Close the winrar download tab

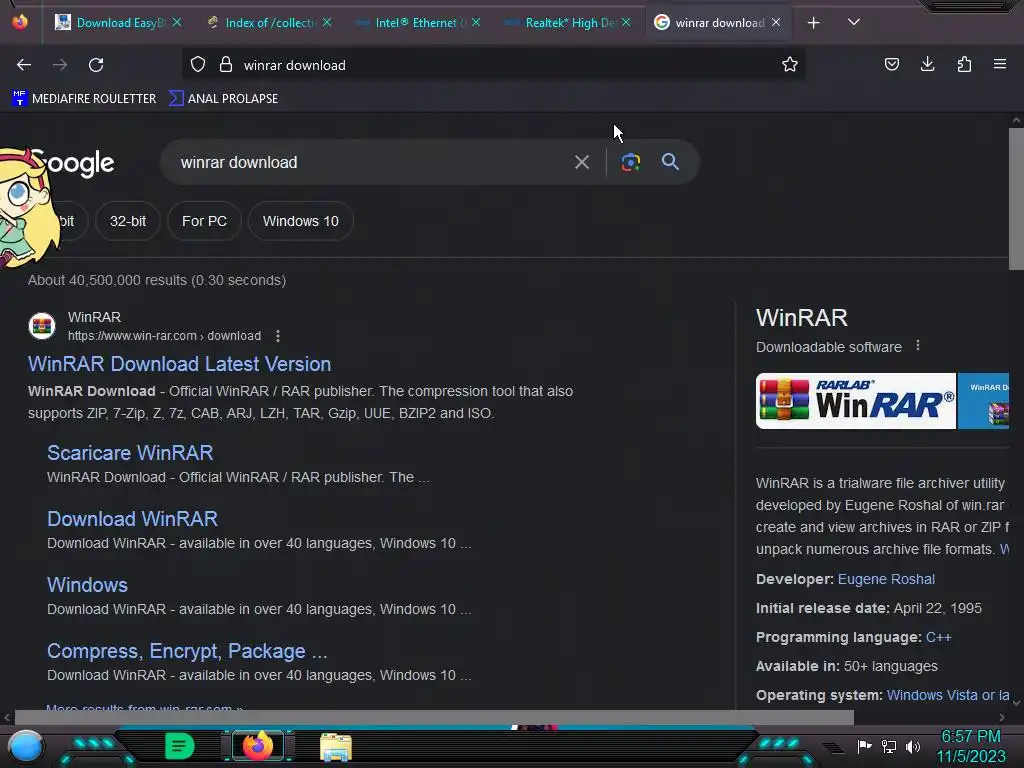(x=776, y=22)
